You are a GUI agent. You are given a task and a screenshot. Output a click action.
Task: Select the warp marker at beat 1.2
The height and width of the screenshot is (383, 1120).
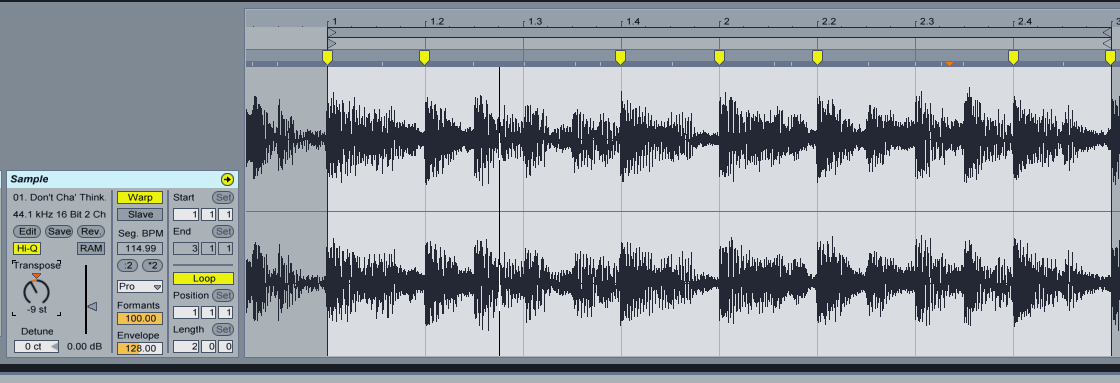(x=424, y=57)
